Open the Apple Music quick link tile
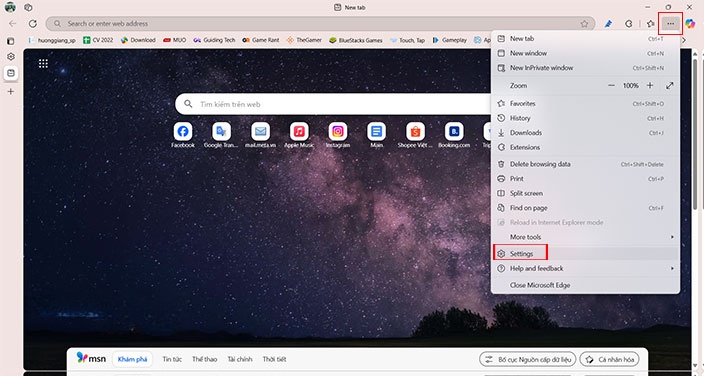This screenshot has height=376, width=704. (299, 135)
